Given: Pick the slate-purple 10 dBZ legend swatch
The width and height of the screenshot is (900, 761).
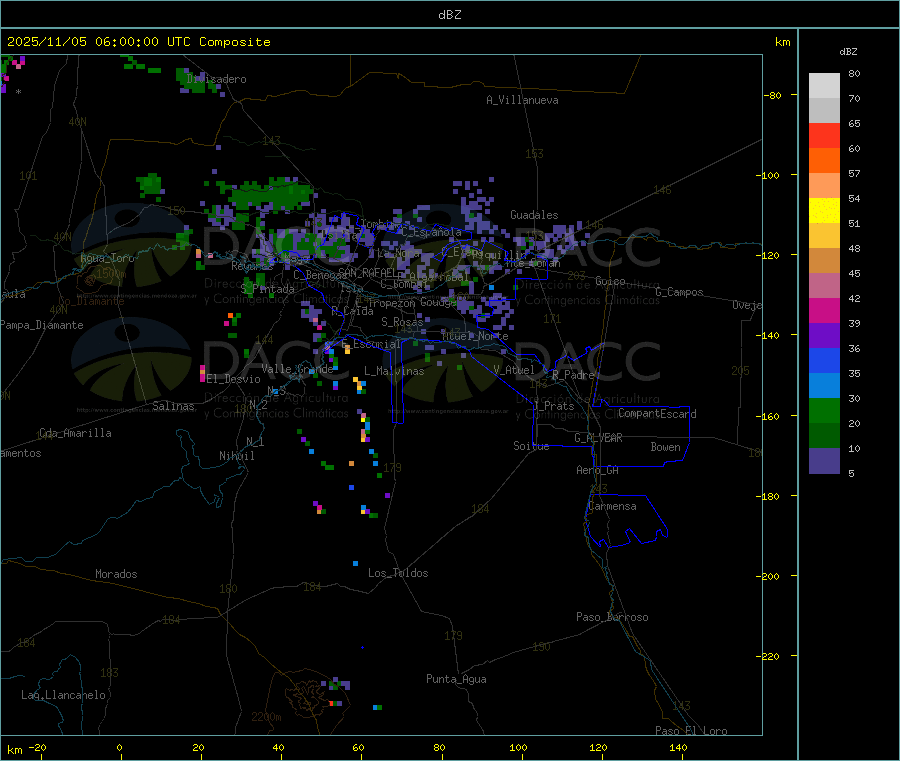Looking at the screenshot, I should (824, 460).
